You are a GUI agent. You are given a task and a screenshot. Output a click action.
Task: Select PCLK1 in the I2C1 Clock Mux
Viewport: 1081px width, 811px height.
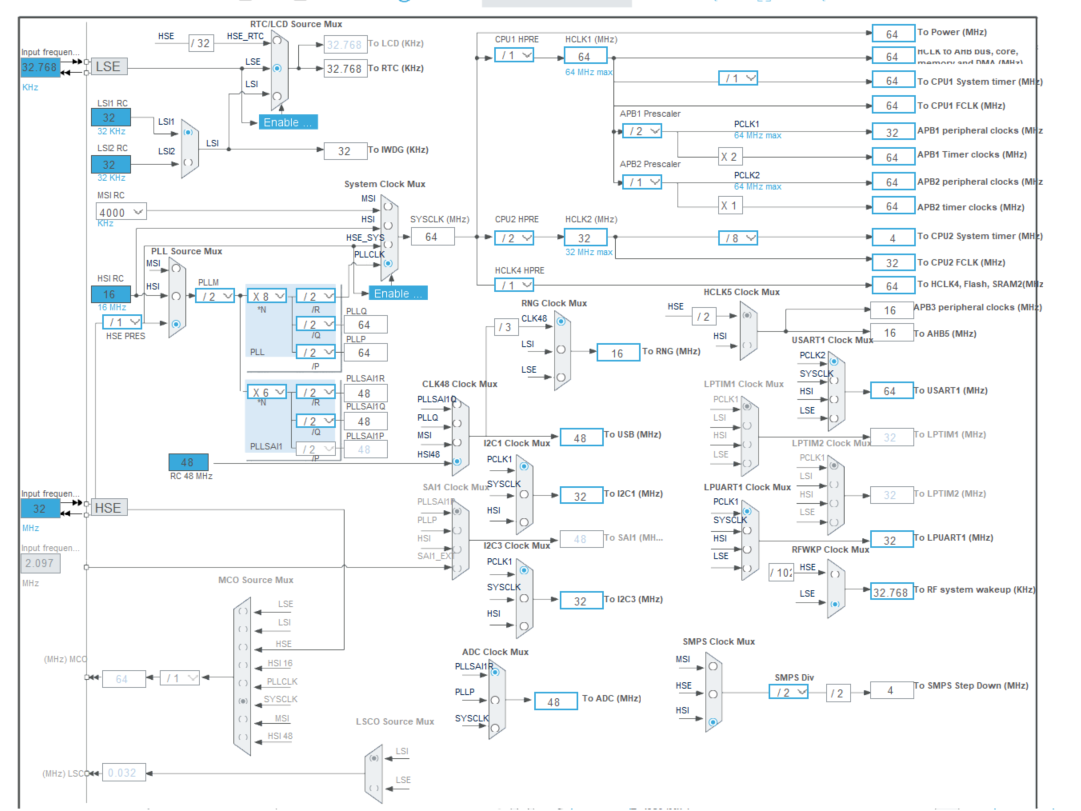tap(523, 467)
